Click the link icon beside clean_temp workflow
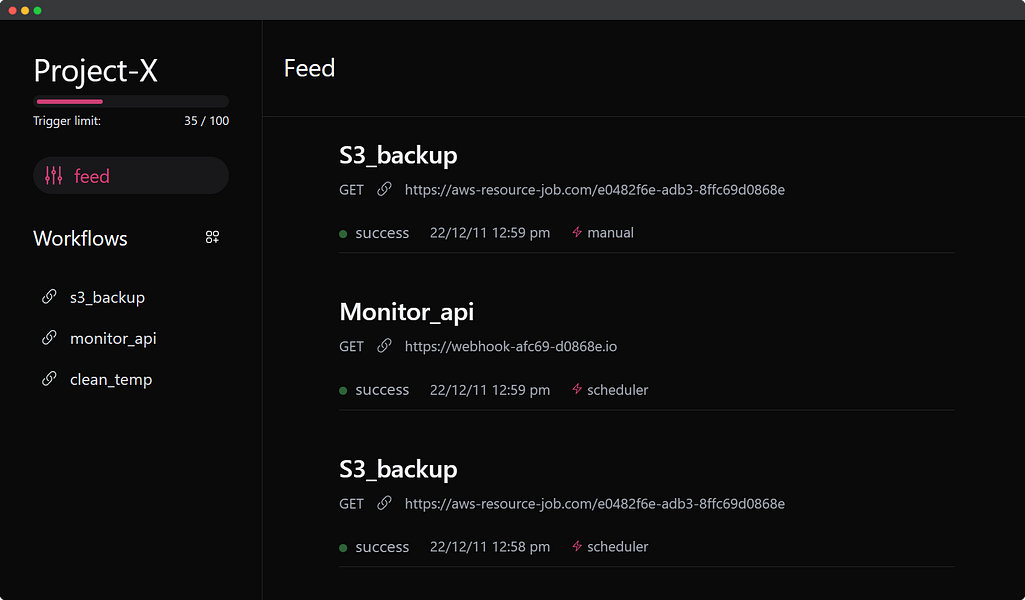 pyautogui.click(x=49, y=378)
